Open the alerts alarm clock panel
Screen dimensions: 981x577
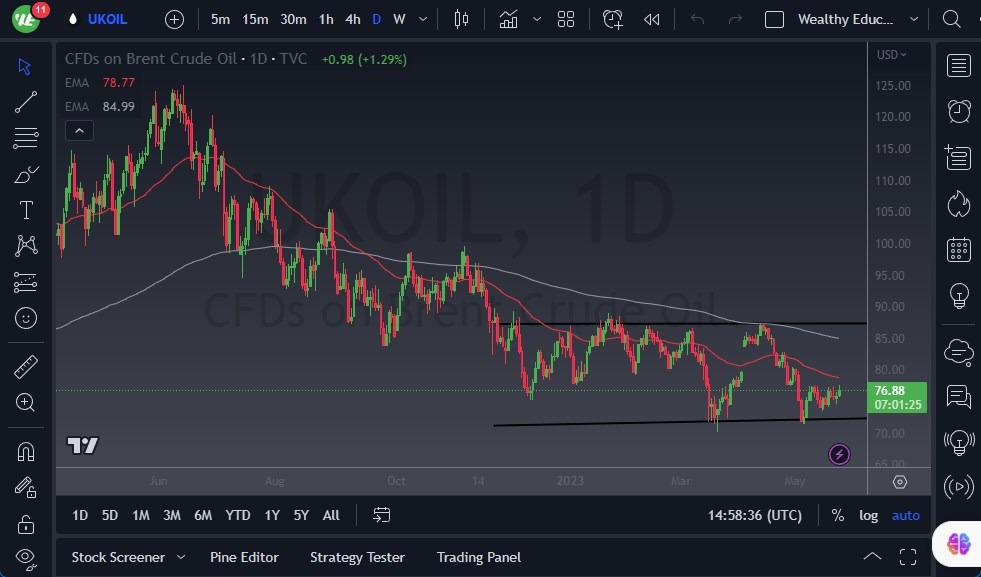(x=959, y=111)
